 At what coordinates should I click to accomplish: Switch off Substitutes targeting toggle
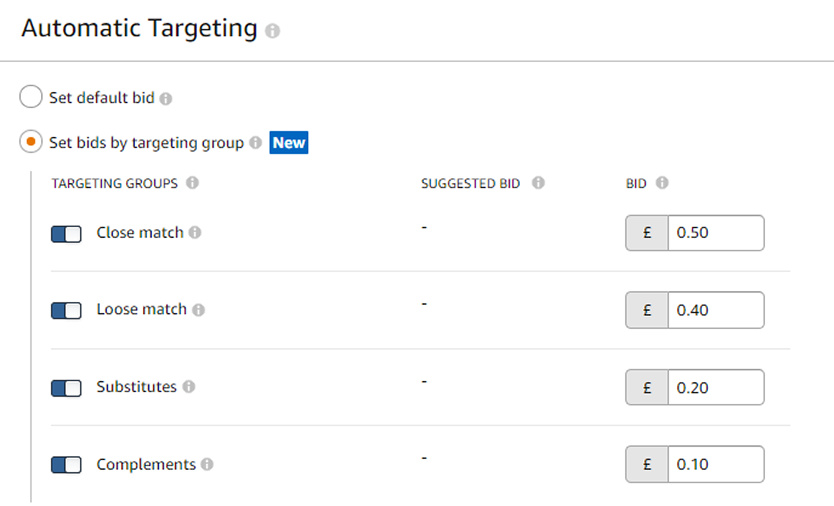pyautogui.click(x=66, y=388)
